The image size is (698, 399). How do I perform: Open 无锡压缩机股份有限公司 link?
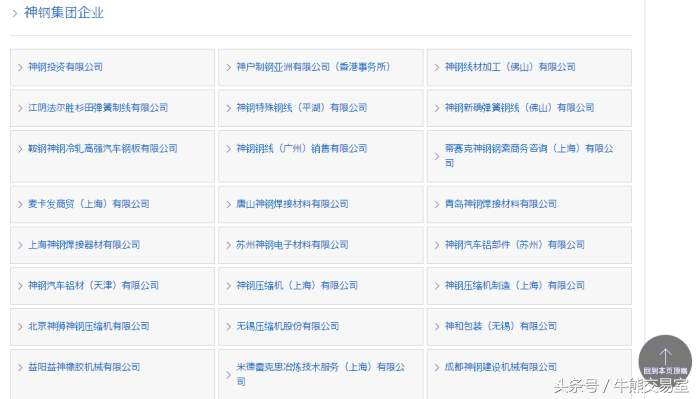(288, 326)
